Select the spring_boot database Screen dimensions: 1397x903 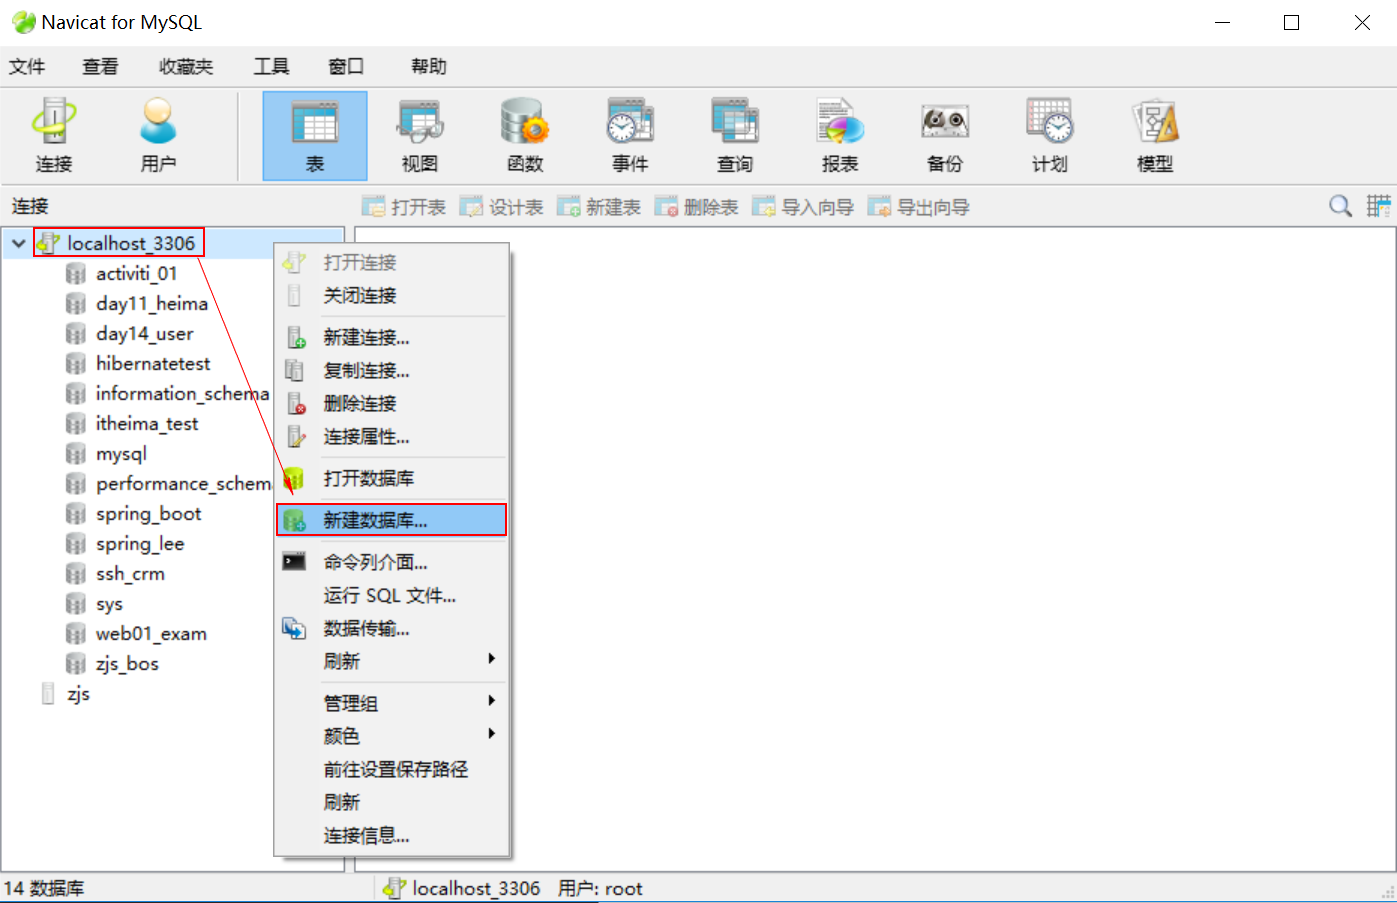pyautogui.click(x=148, y=513)
